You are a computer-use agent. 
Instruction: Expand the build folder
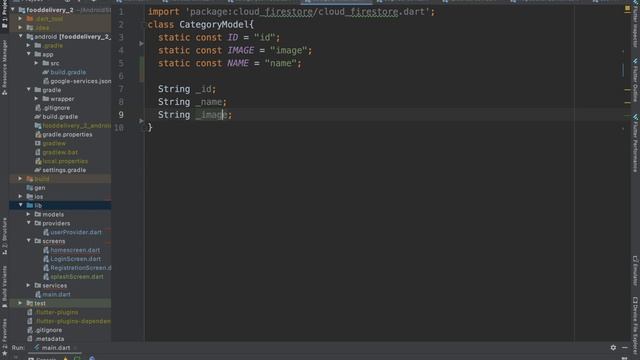coord(20,178)
